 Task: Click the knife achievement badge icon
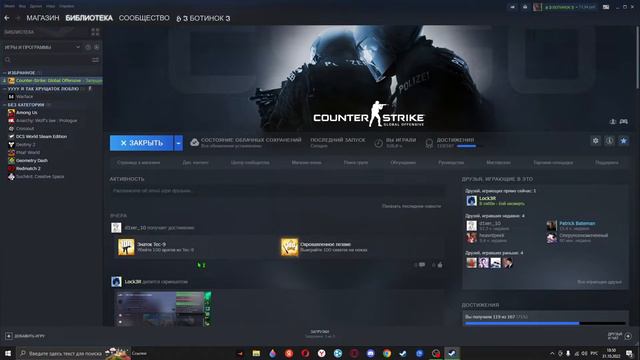coord(289,247)
